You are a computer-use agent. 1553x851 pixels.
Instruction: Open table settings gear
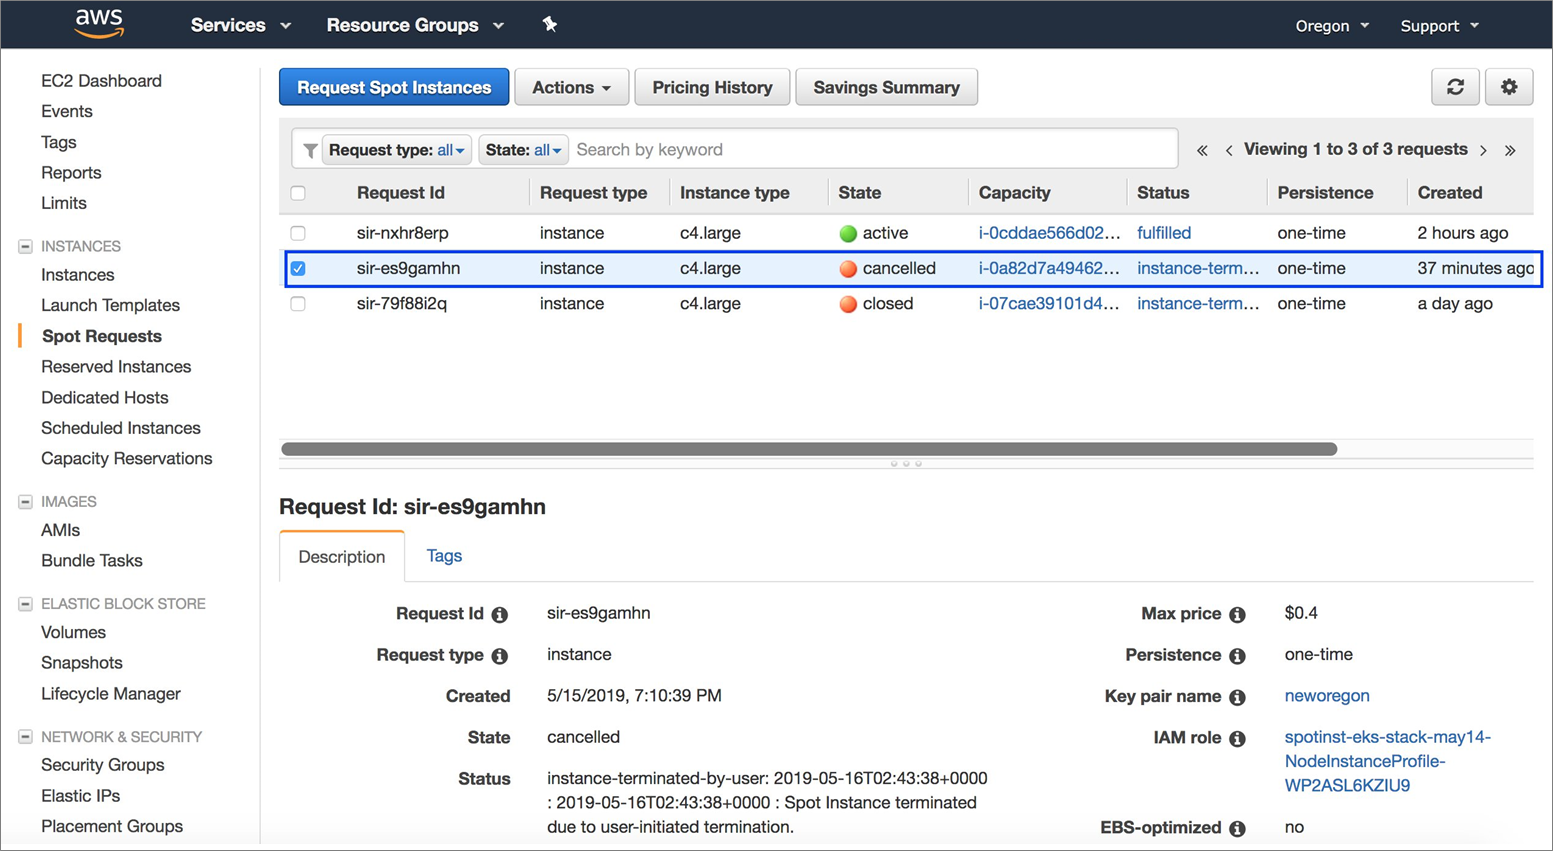(x=1509, y=87)
